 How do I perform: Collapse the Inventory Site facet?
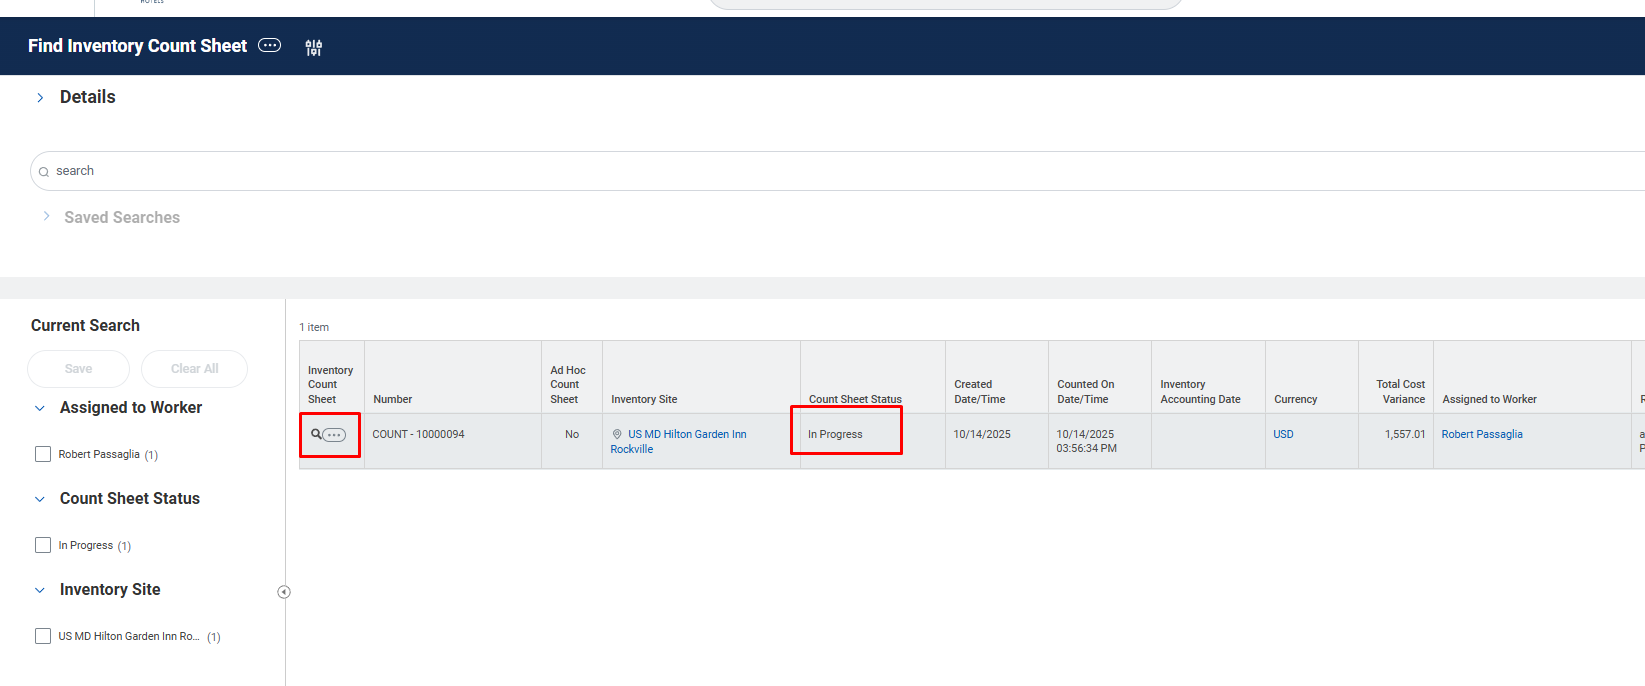pyautogui.click(x=40, y=590)
